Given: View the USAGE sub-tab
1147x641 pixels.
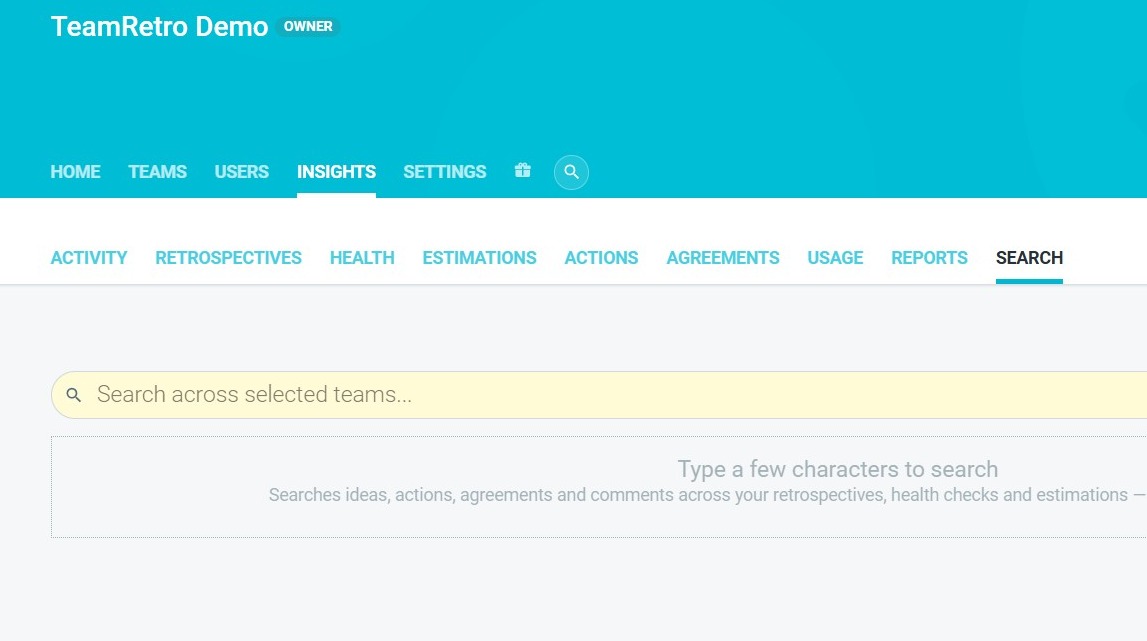Looking at the screenshot, I should coord(835,258).
